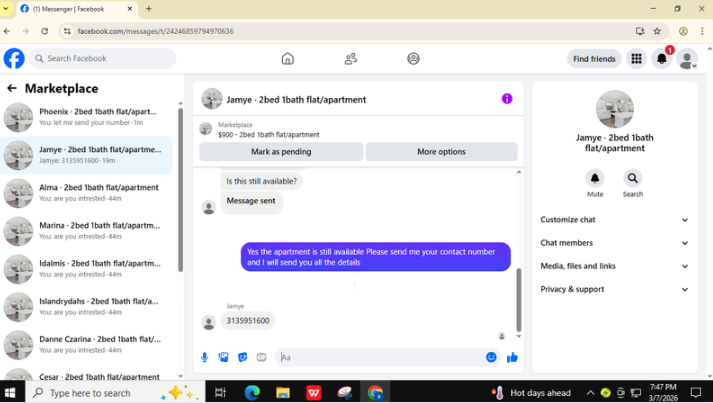This screenshot has height=403, width=713.
Task: Choose a sticker icon
Action: click(243, 358)
